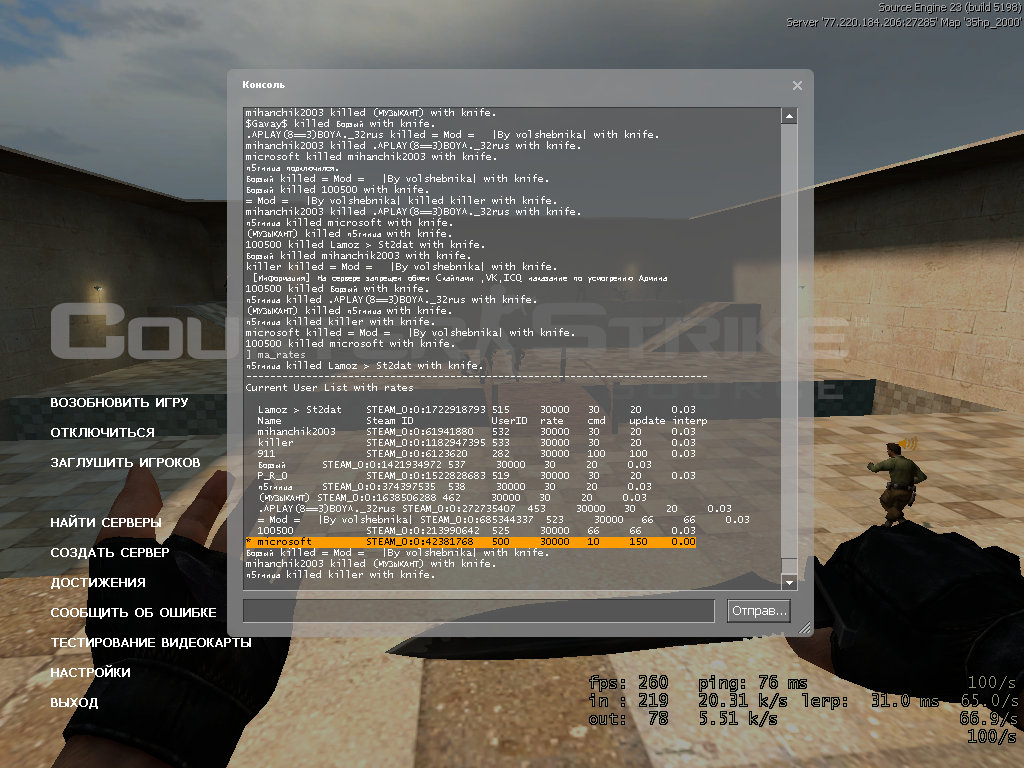Select ВОЗОБНОВИТЬ ИГРУ in the main menu
The image size is (1024, 768).
click(x=120, y=403)
